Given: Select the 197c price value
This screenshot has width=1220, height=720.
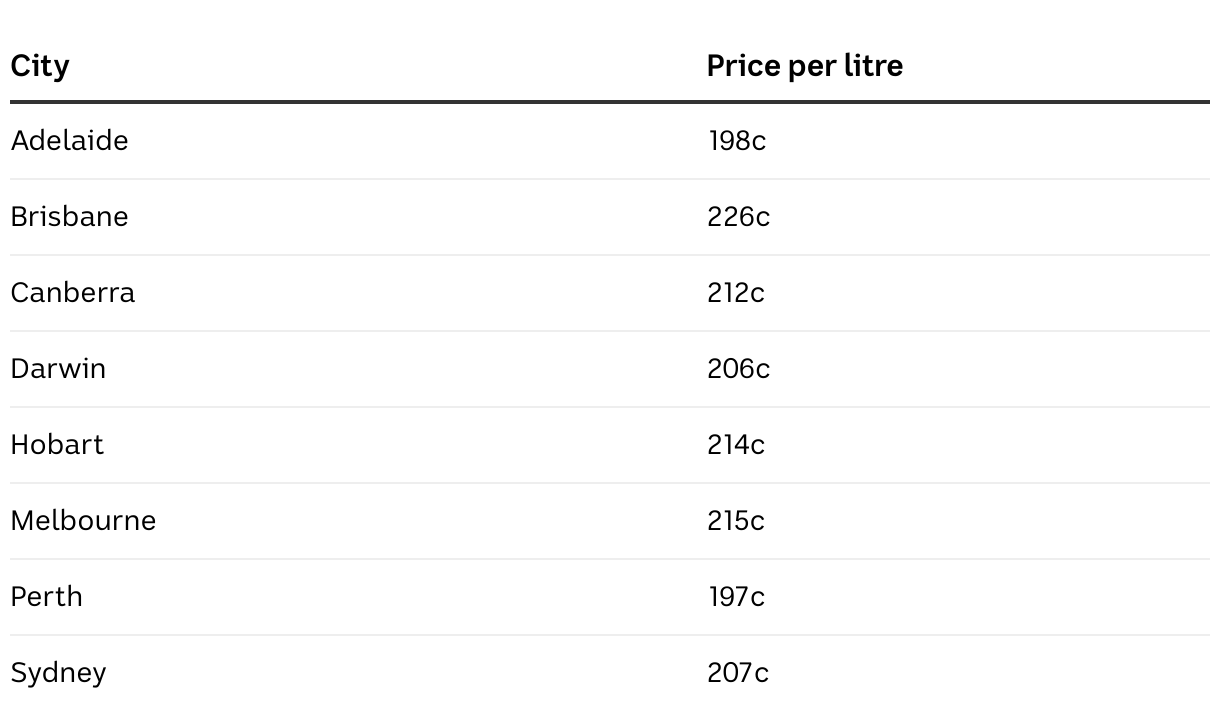Looking at the screenshot, I should tap(737, 597).
